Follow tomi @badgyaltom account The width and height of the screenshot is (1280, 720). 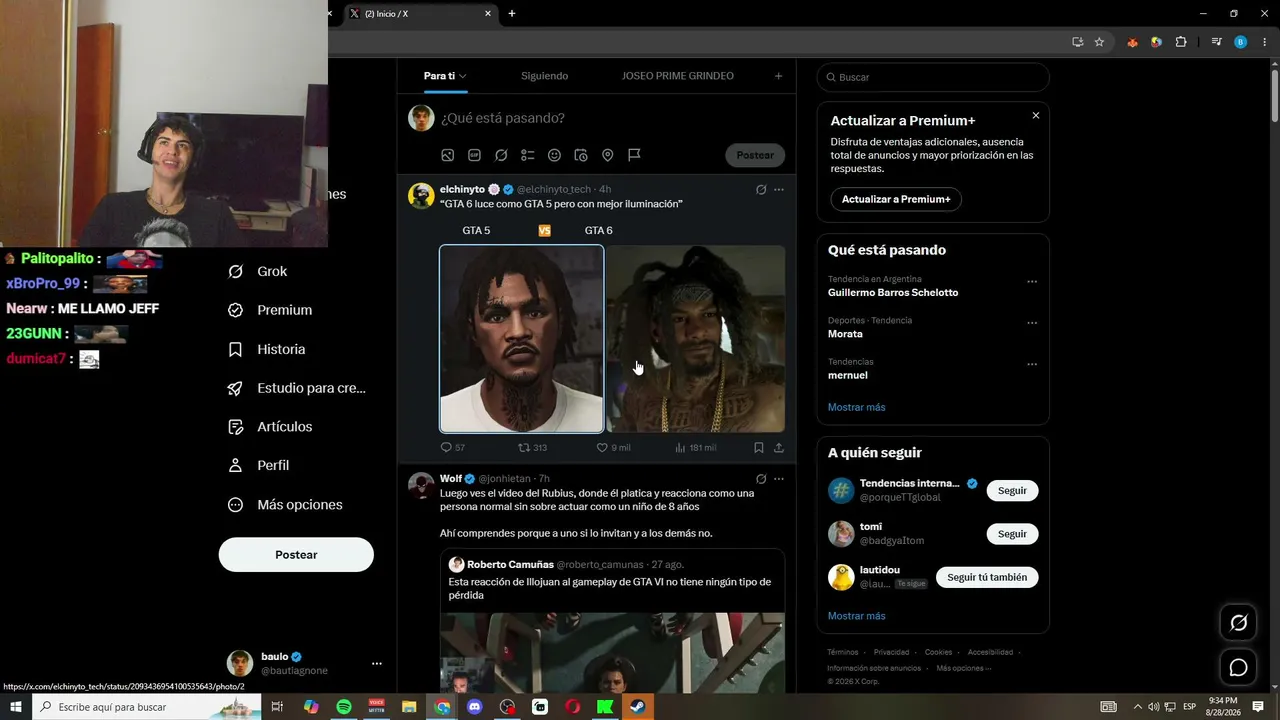point(1012,534)
